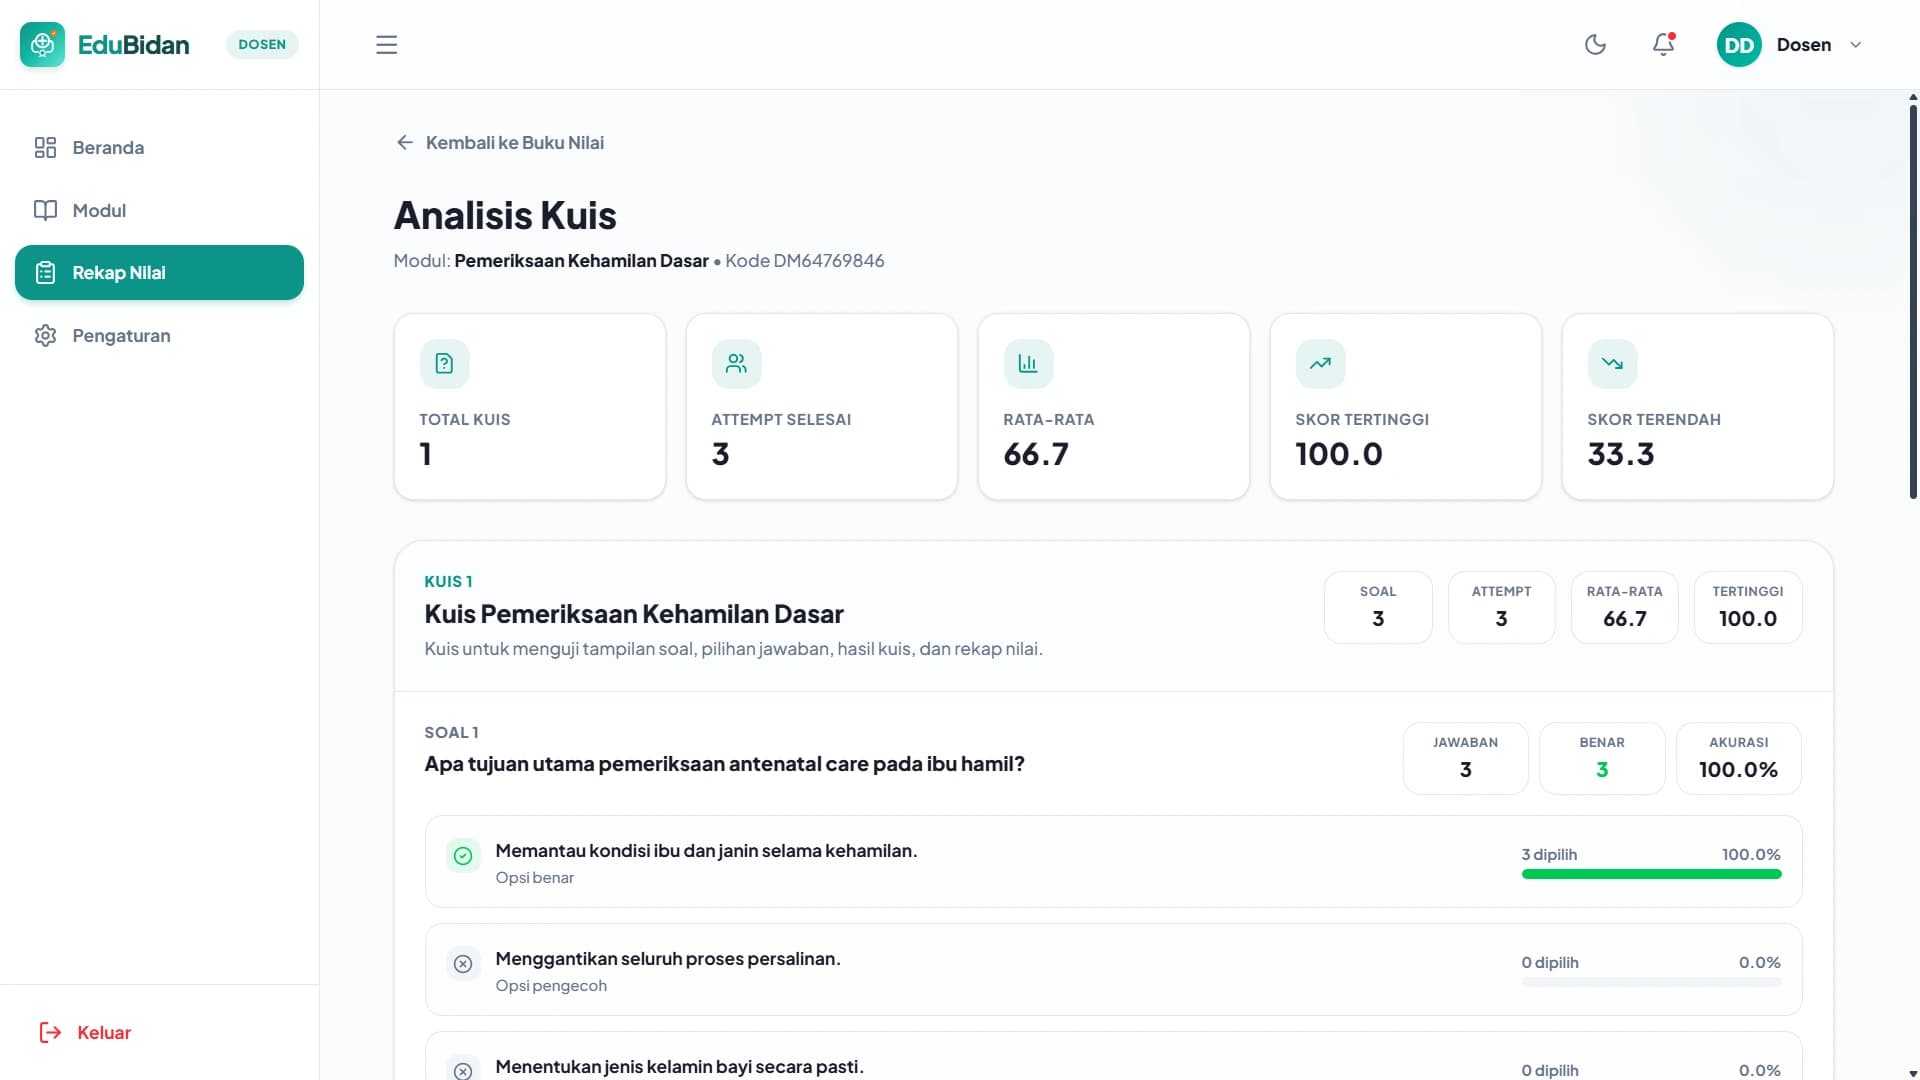Click the KUIS 1 label

pyautogui.click(x=448, y=582)
